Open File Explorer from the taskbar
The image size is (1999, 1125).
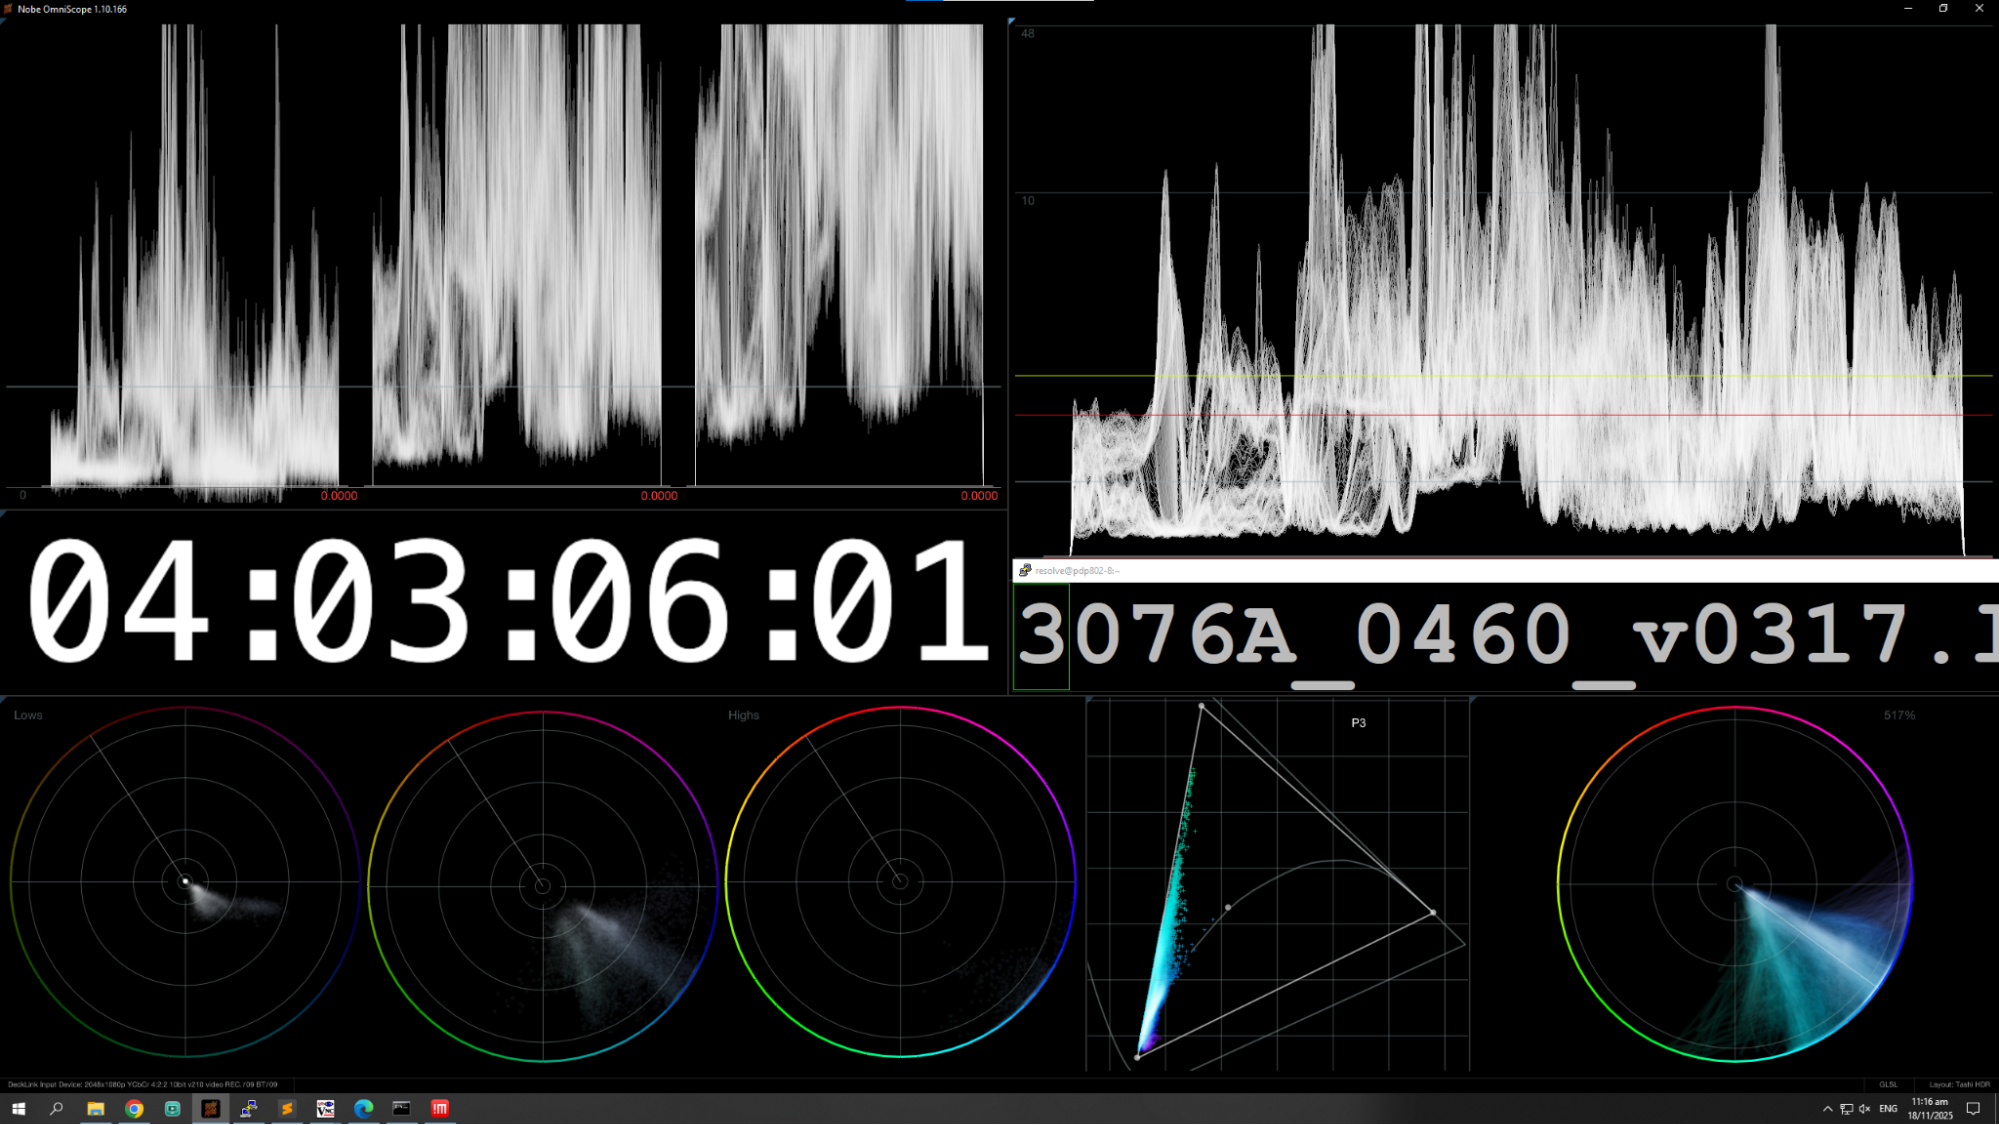(95, 1108)
